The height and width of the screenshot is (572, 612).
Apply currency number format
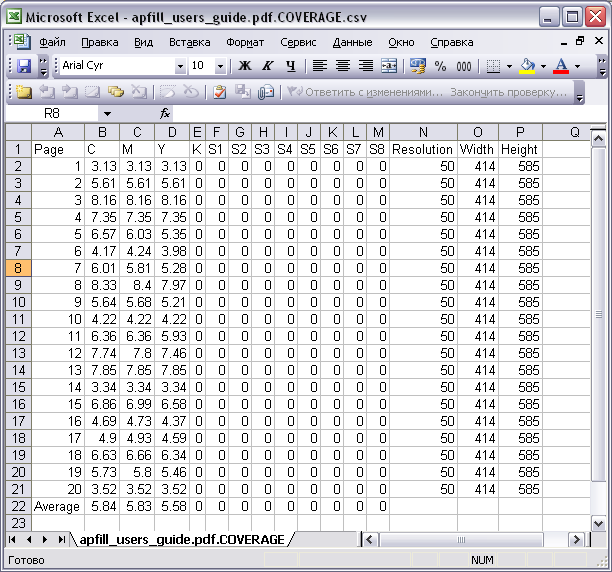tap(417, 66)
